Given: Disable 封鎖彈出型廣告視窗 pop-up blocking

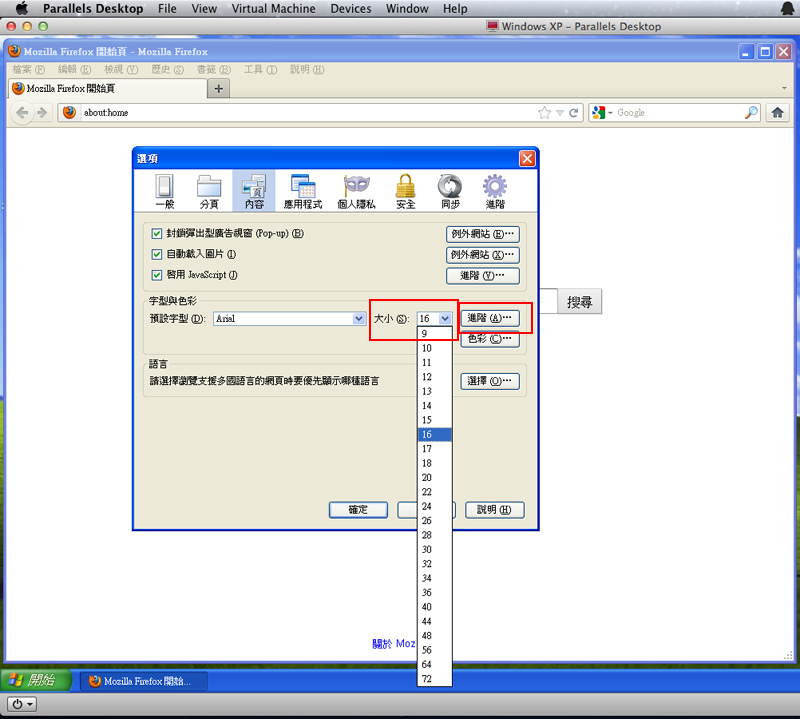Looking at the screenshot, I should [157, 234].
